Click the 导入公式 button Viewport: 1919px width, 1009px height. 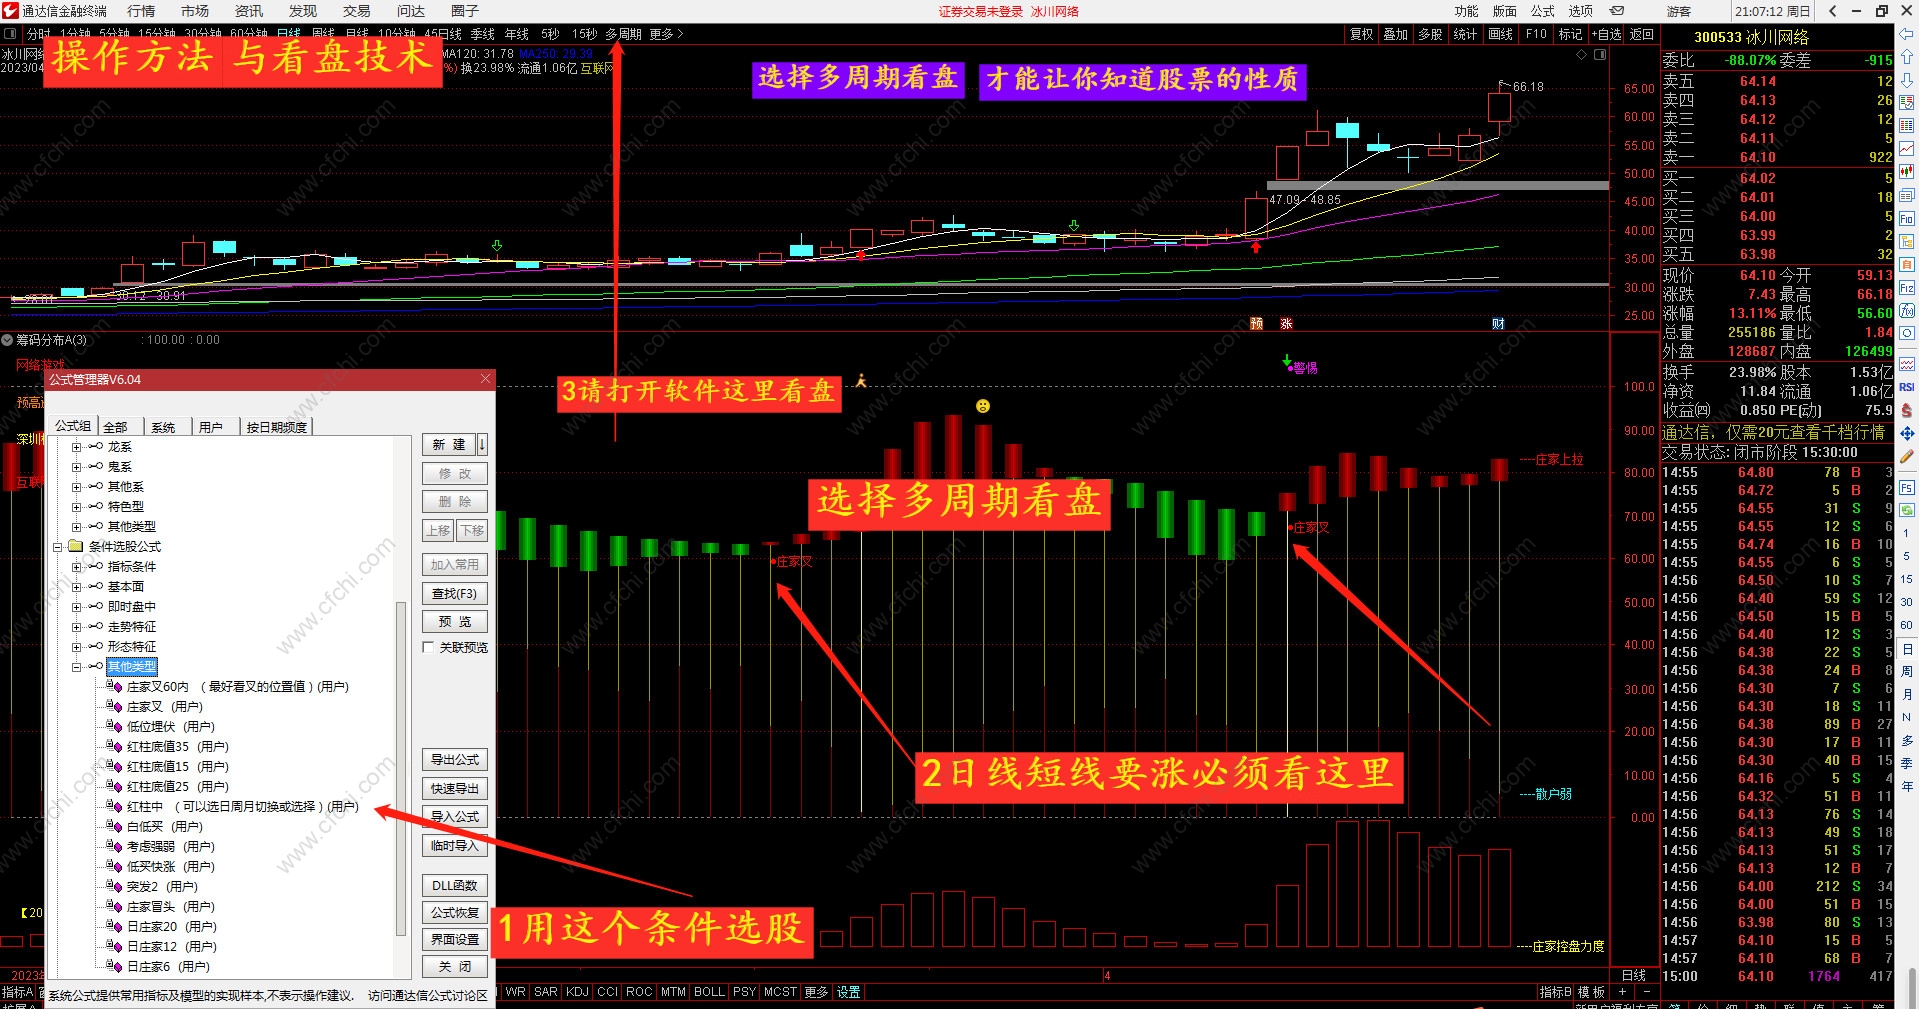click(x=455, y=816)
